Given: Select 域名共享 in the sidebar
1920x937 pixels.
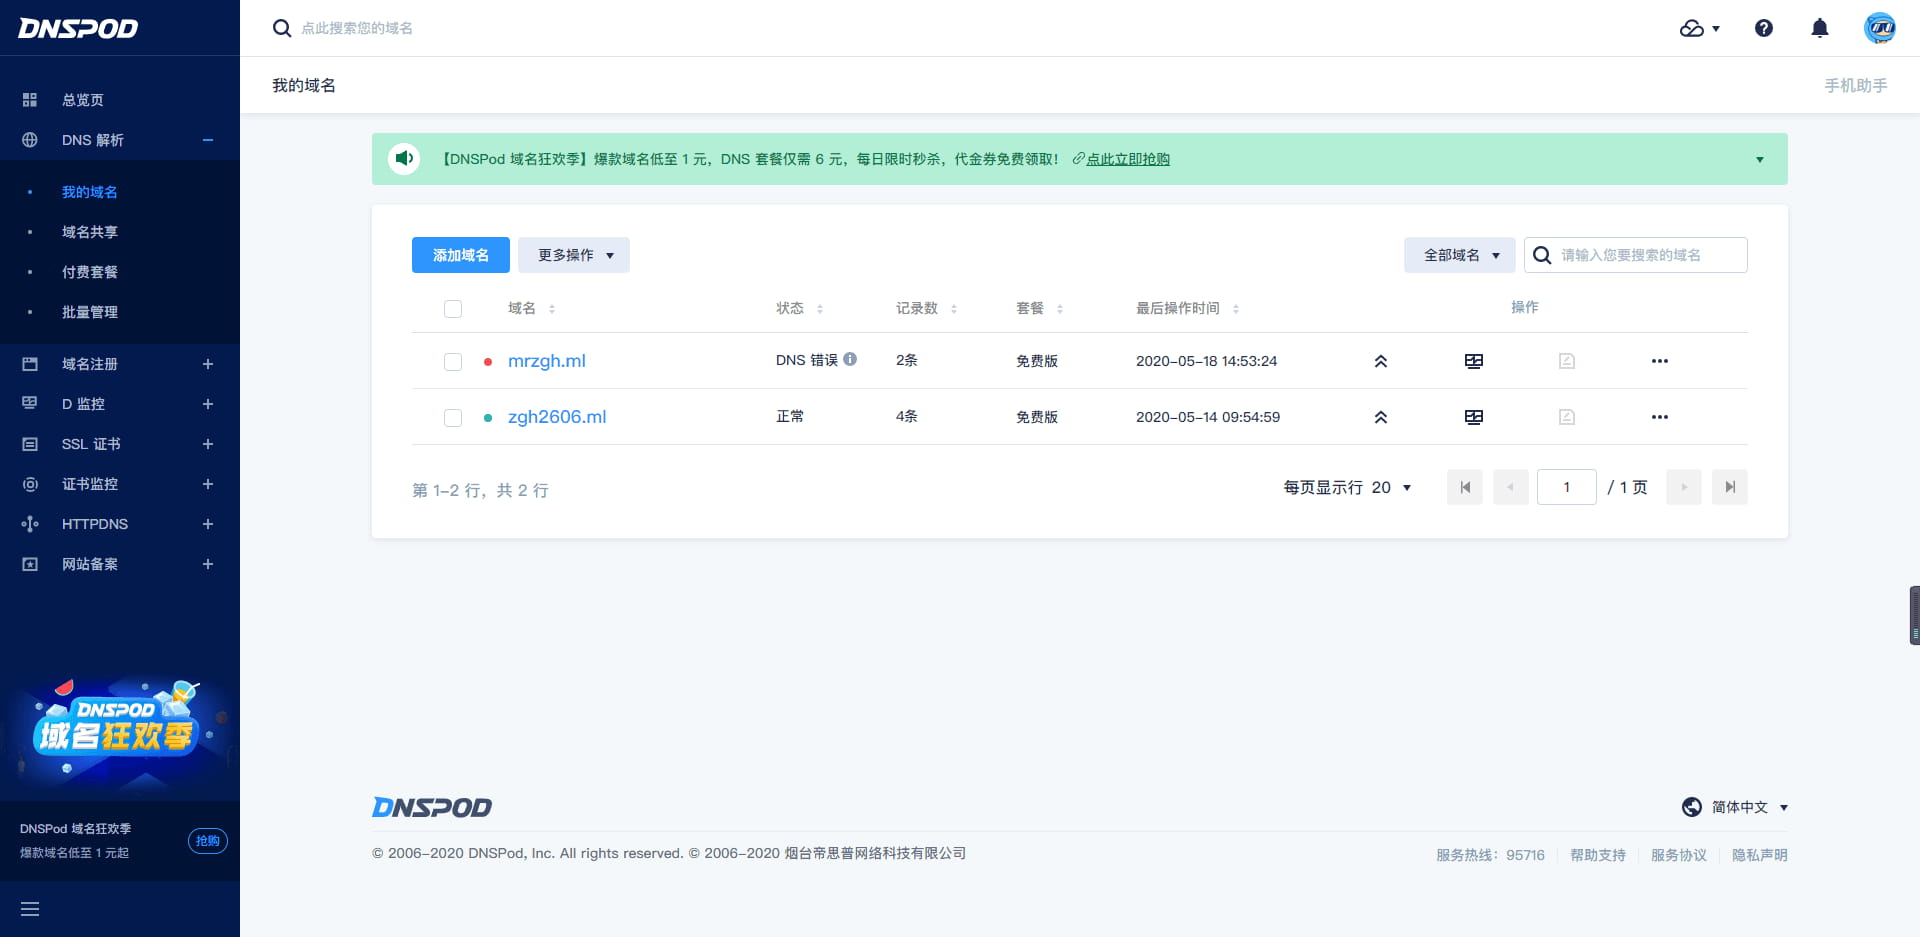Looking at the screenshot, I should tap(90, 232).
